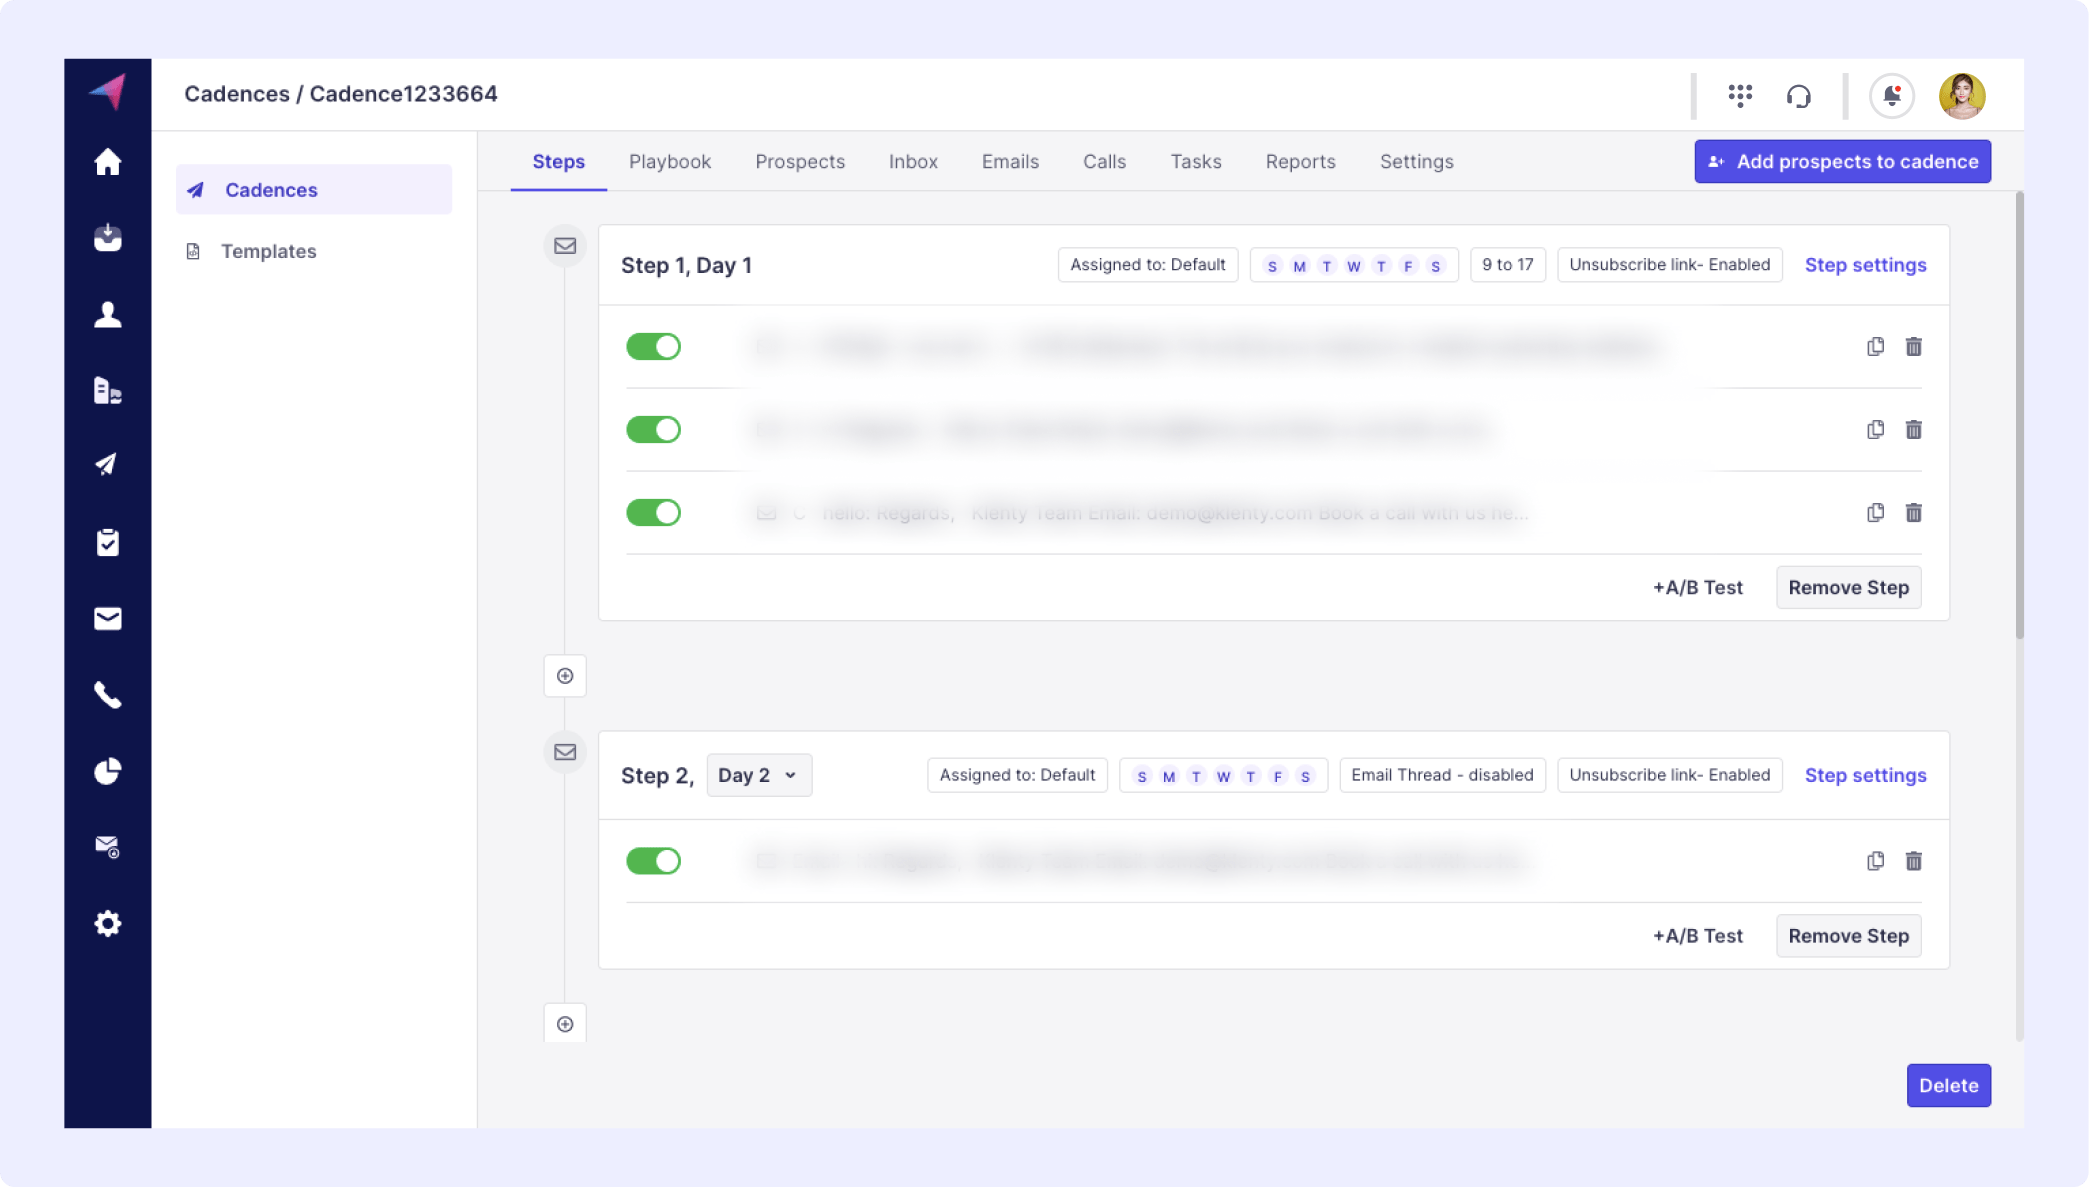Click the headset support icon

pyautogui.click(x=1798, y=96)
